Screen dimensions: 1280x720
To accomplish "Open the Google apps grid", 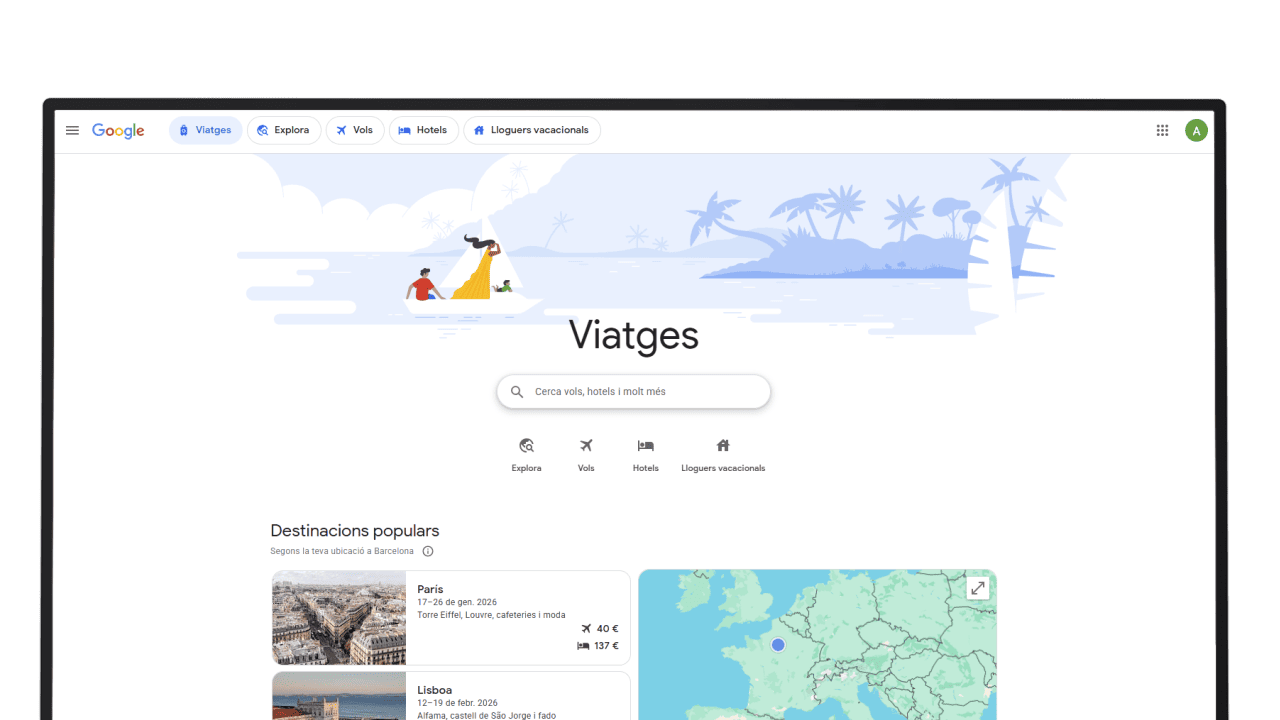I will (x=1162, y=130).
